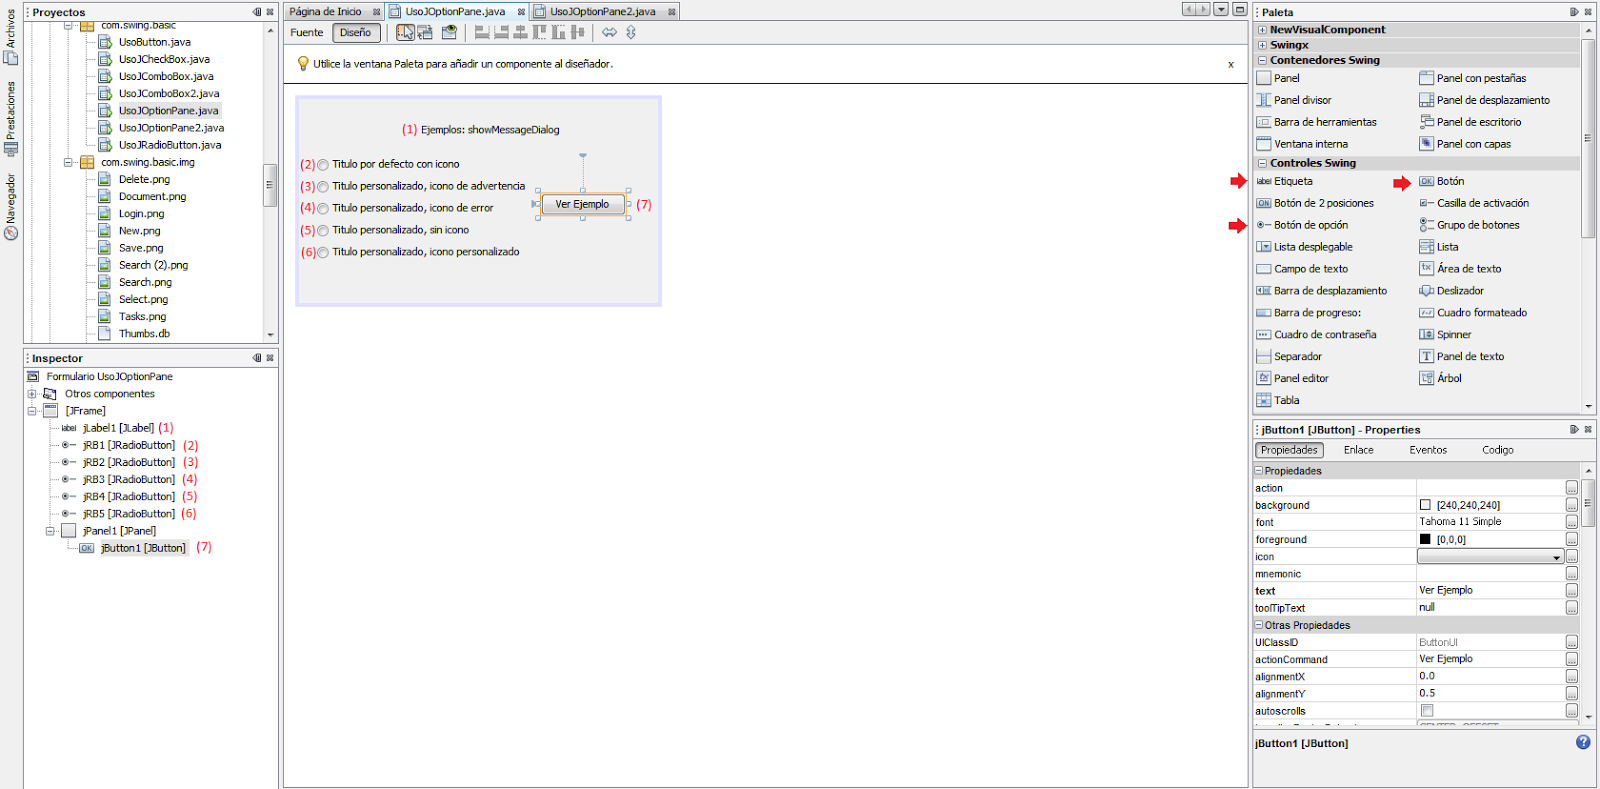The width and height of the screenshot is (1600, 789).
Task: Click Diseño view button
Action: pyautogui.click(x=355, y=32)
